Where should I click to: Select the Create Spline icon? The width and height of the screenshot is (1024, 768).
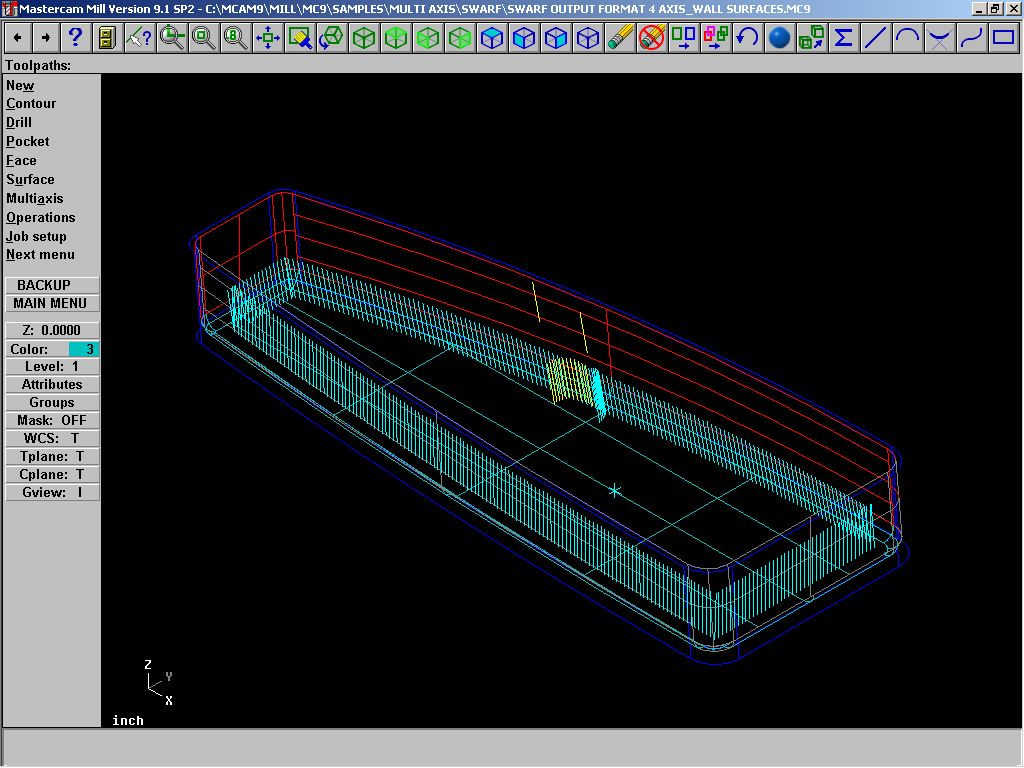tap(972, 38)
